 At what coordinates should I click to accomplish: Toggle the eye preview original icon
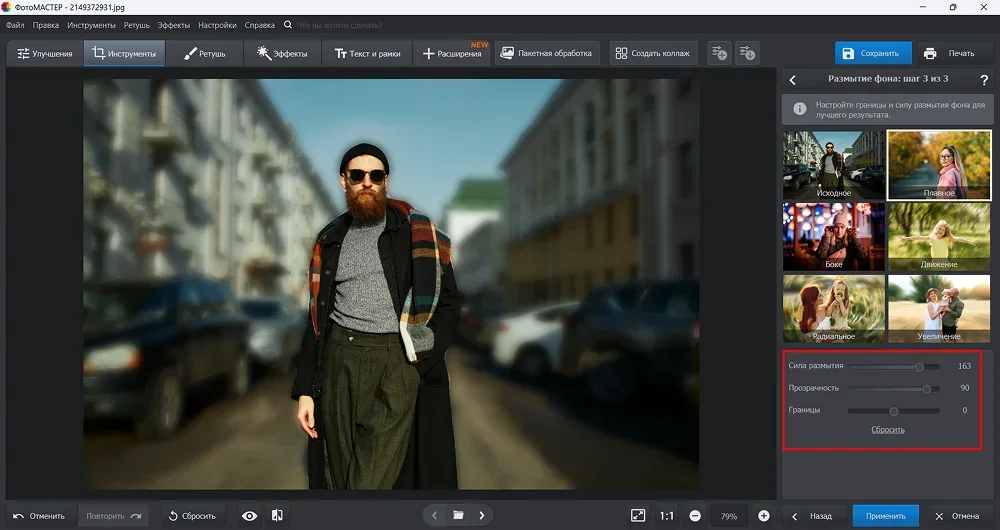pyautogui.click(x=249, y=516)
